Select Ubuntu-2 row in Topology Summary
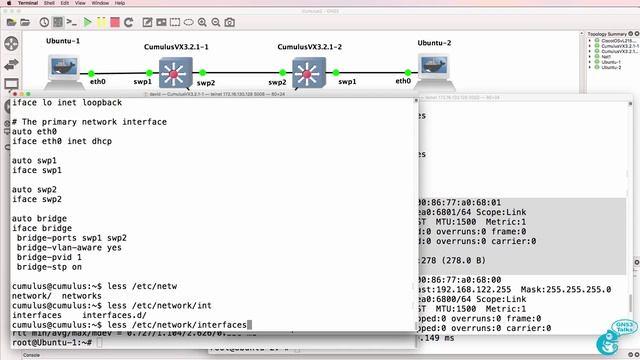Screen dimensions: 640x360 tap(611, 67)
